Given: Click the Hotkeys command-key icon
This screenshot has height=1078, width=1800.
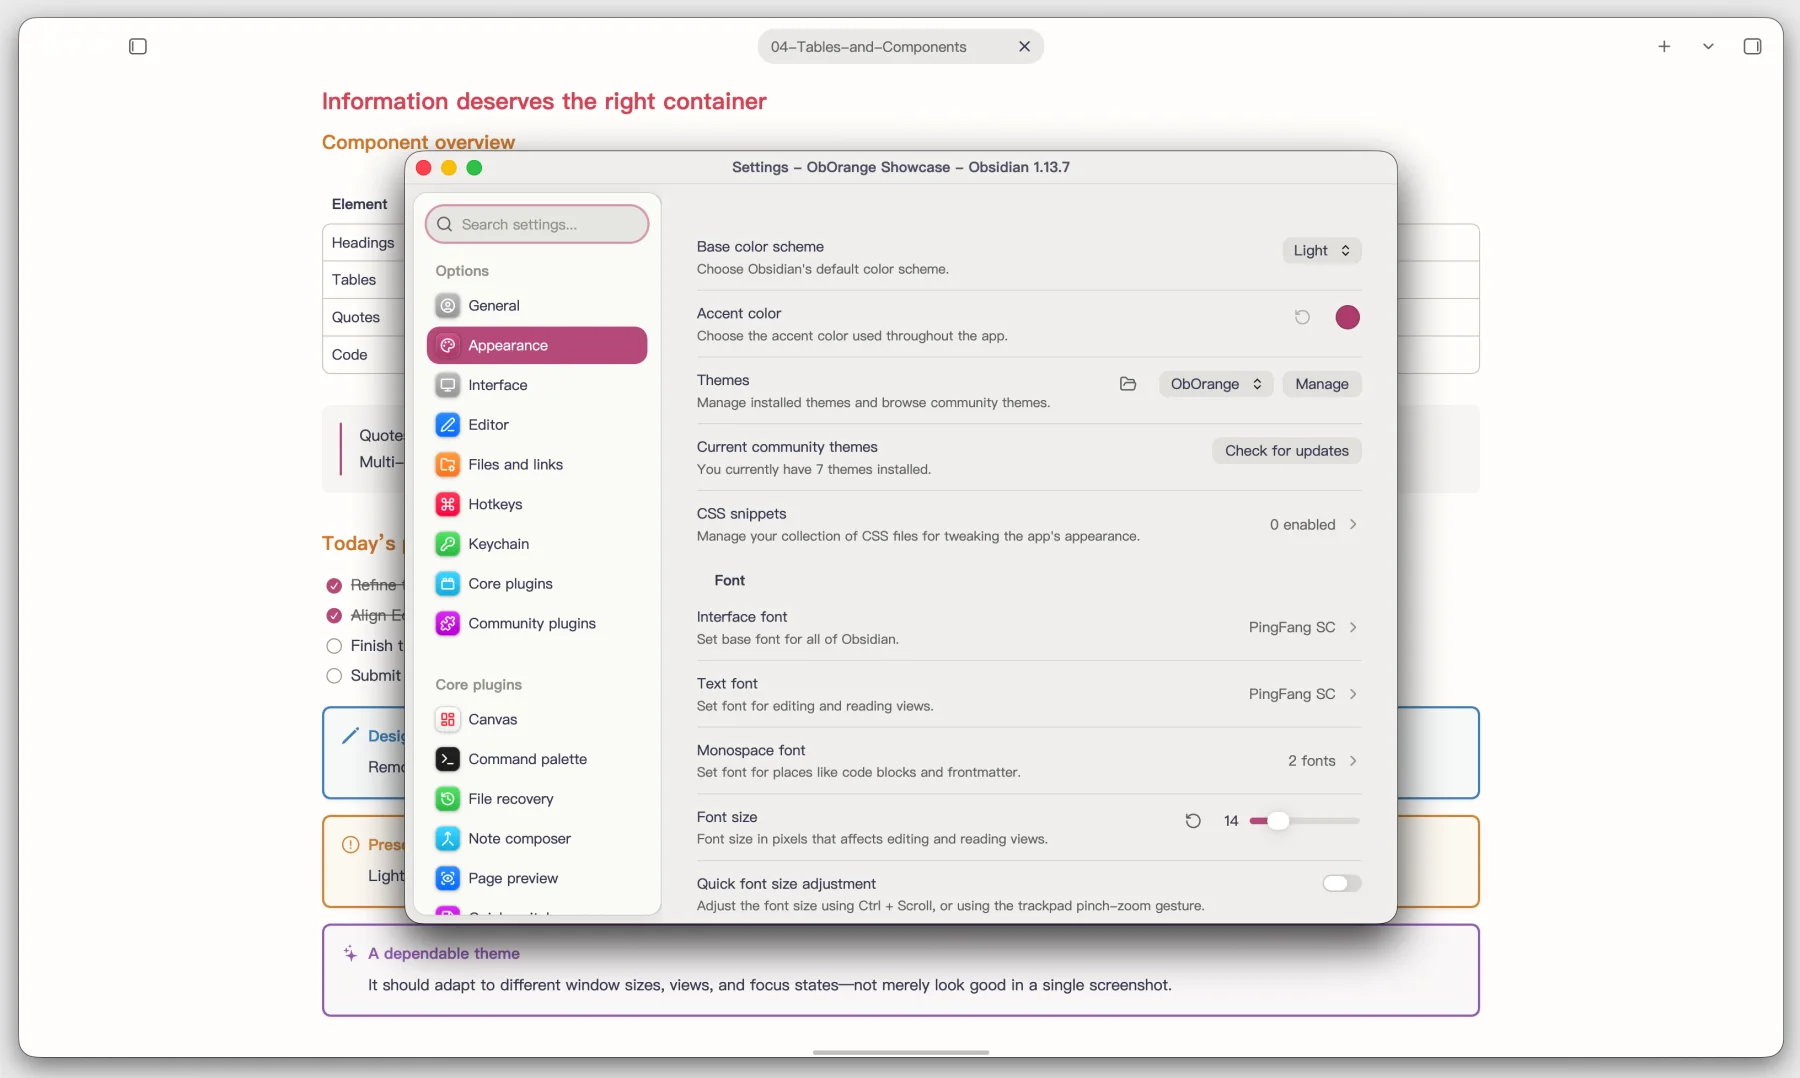Looking at the screenshot, I should (x=448, y=504).
